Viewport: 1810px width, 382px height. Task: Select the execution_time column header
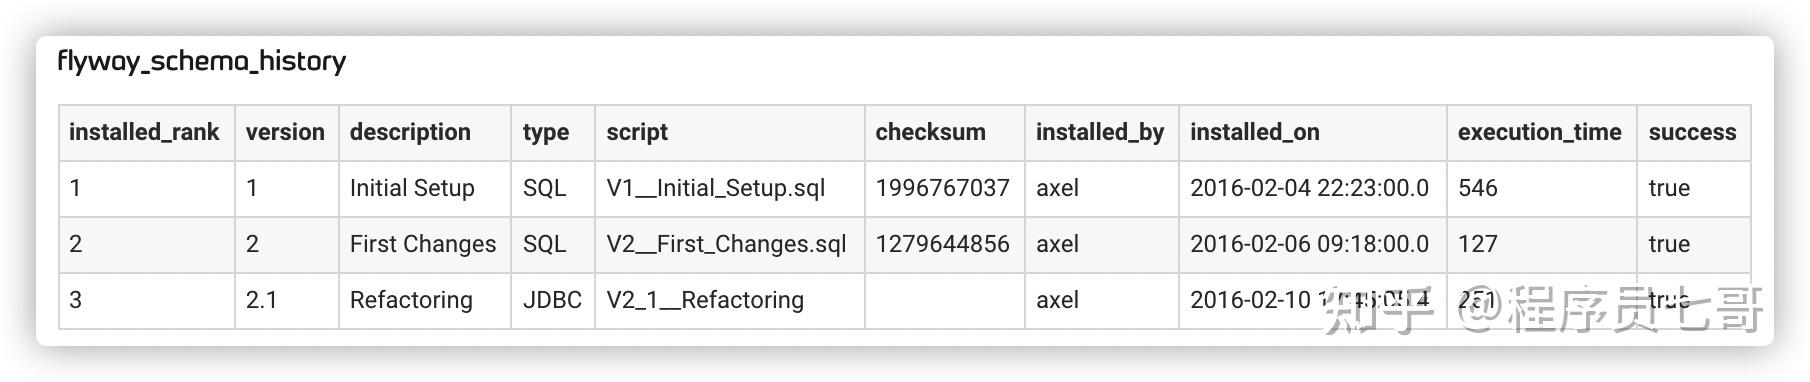1540,132
